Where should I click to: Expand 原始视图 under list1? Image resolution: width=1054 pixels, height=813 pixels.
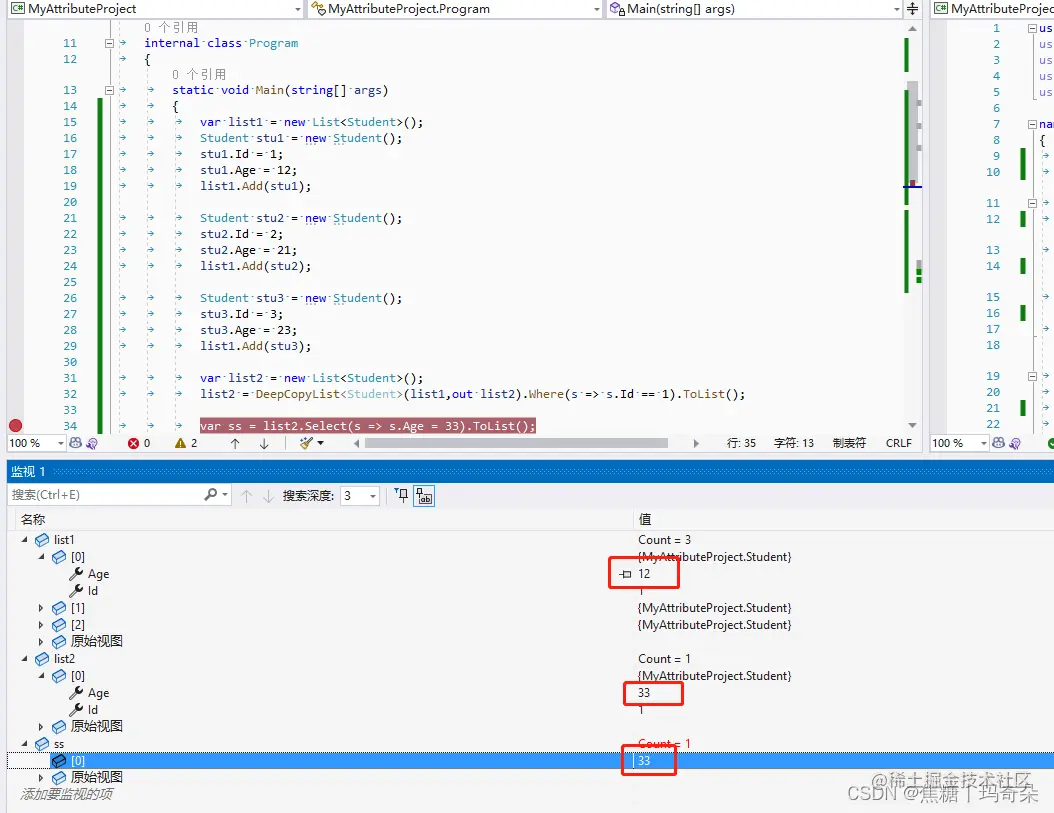click(41, 642)
